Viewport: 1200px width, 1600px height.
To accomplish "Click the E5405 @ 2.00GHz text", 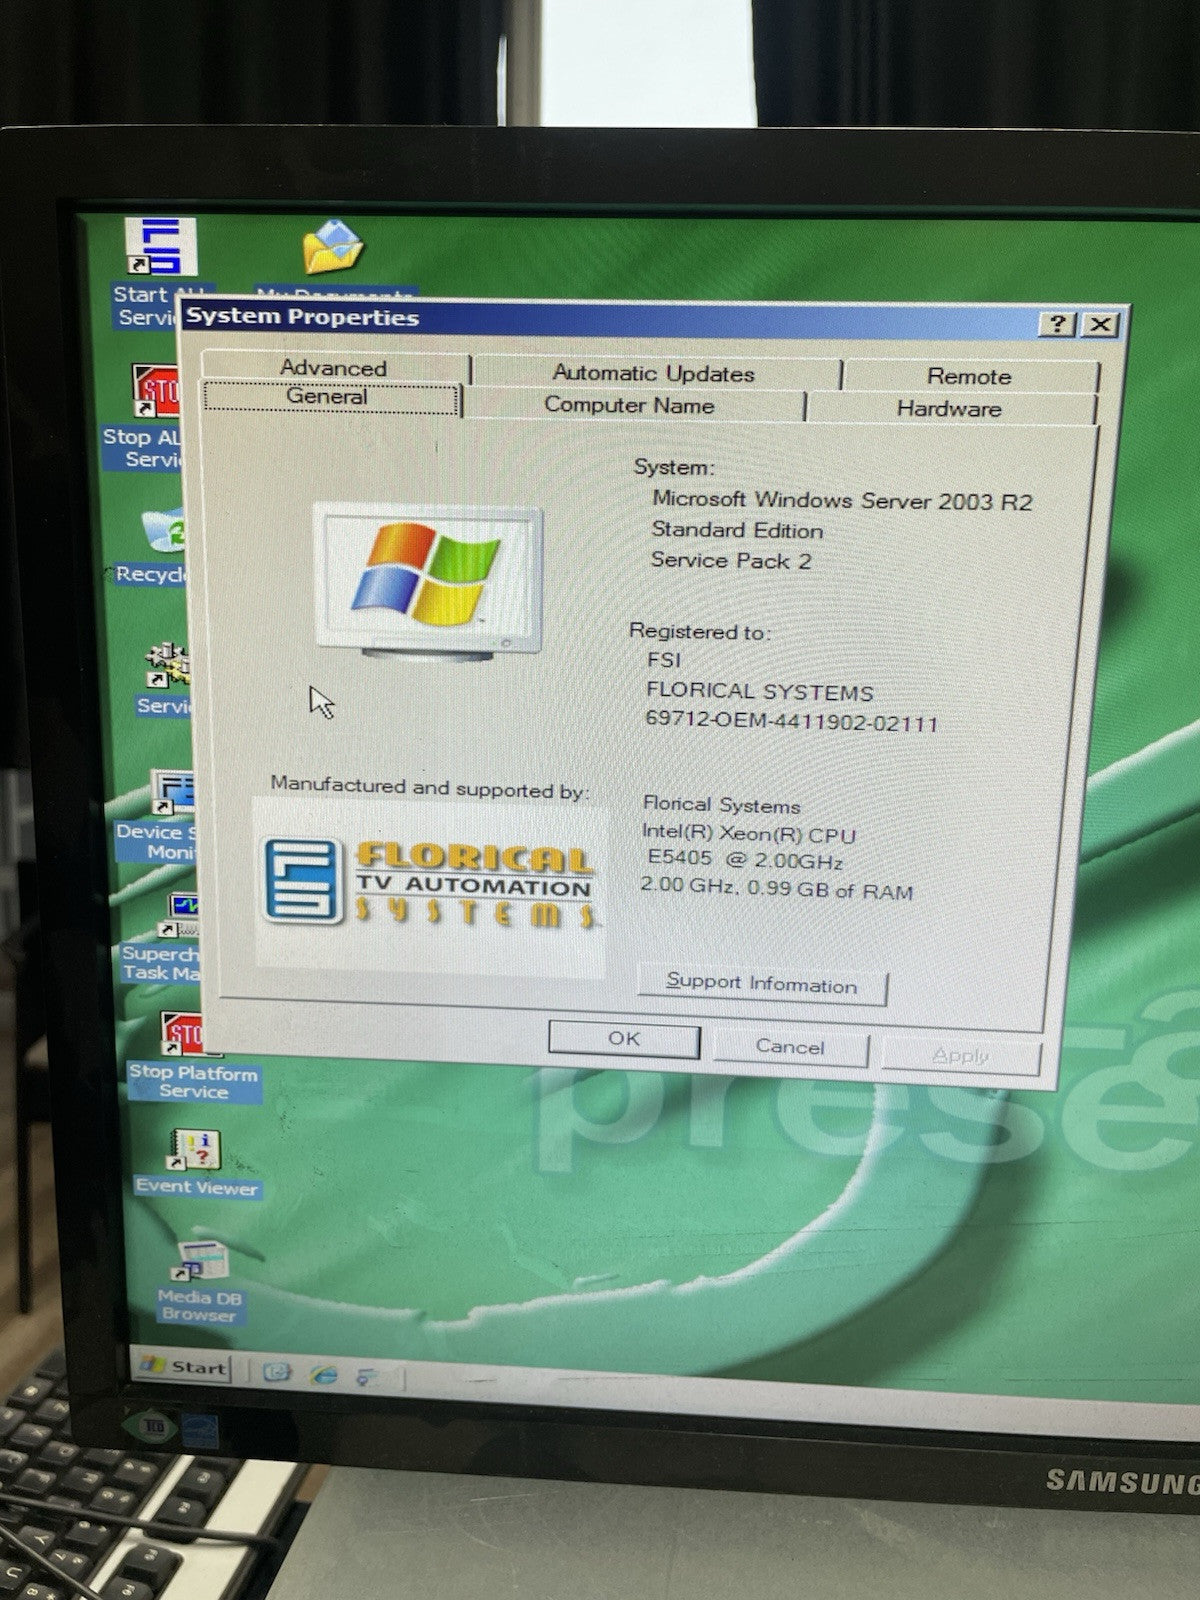I will coord(746,860).
